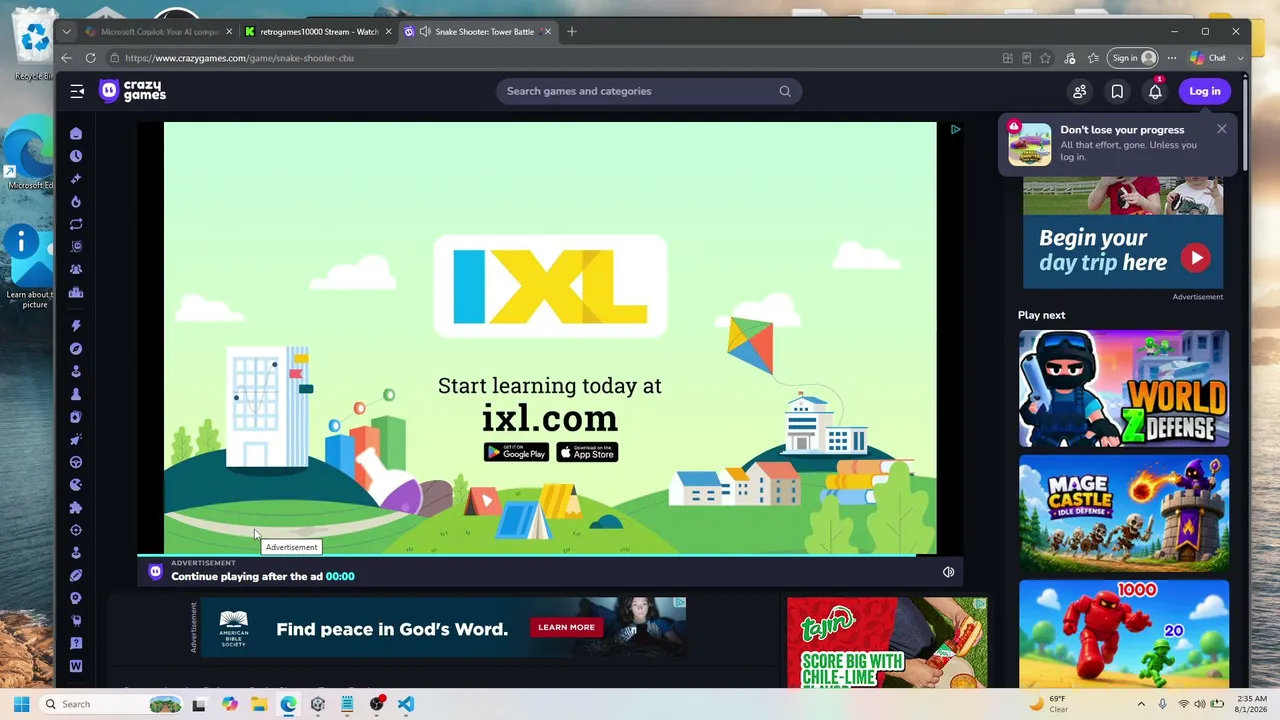Viewport: 1280px width, 720px height.
Task: Open the New games sparkle icon in sidebar
Action: click(x=76, y=179)
